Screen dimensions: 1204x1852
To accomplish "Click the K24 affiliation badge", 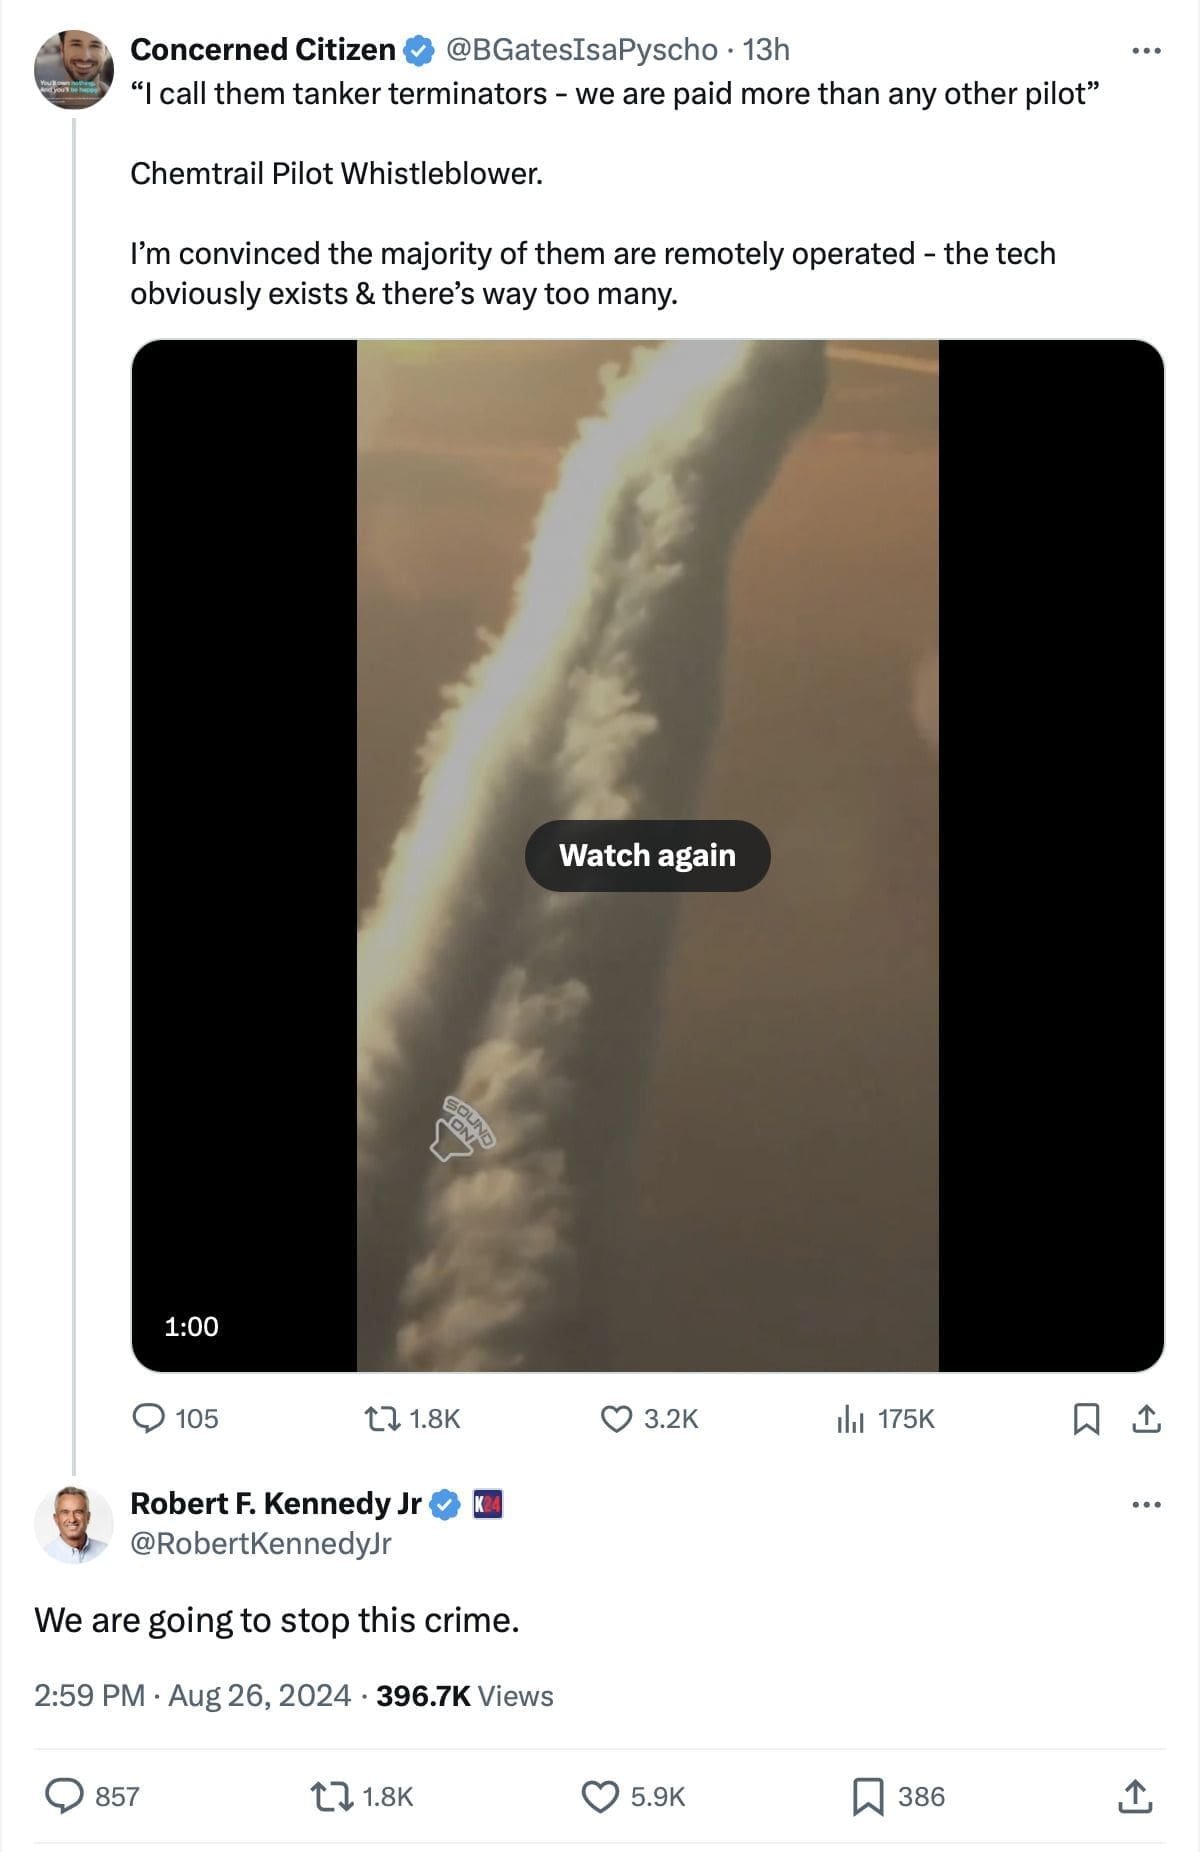I will (x=488, y=1504).
